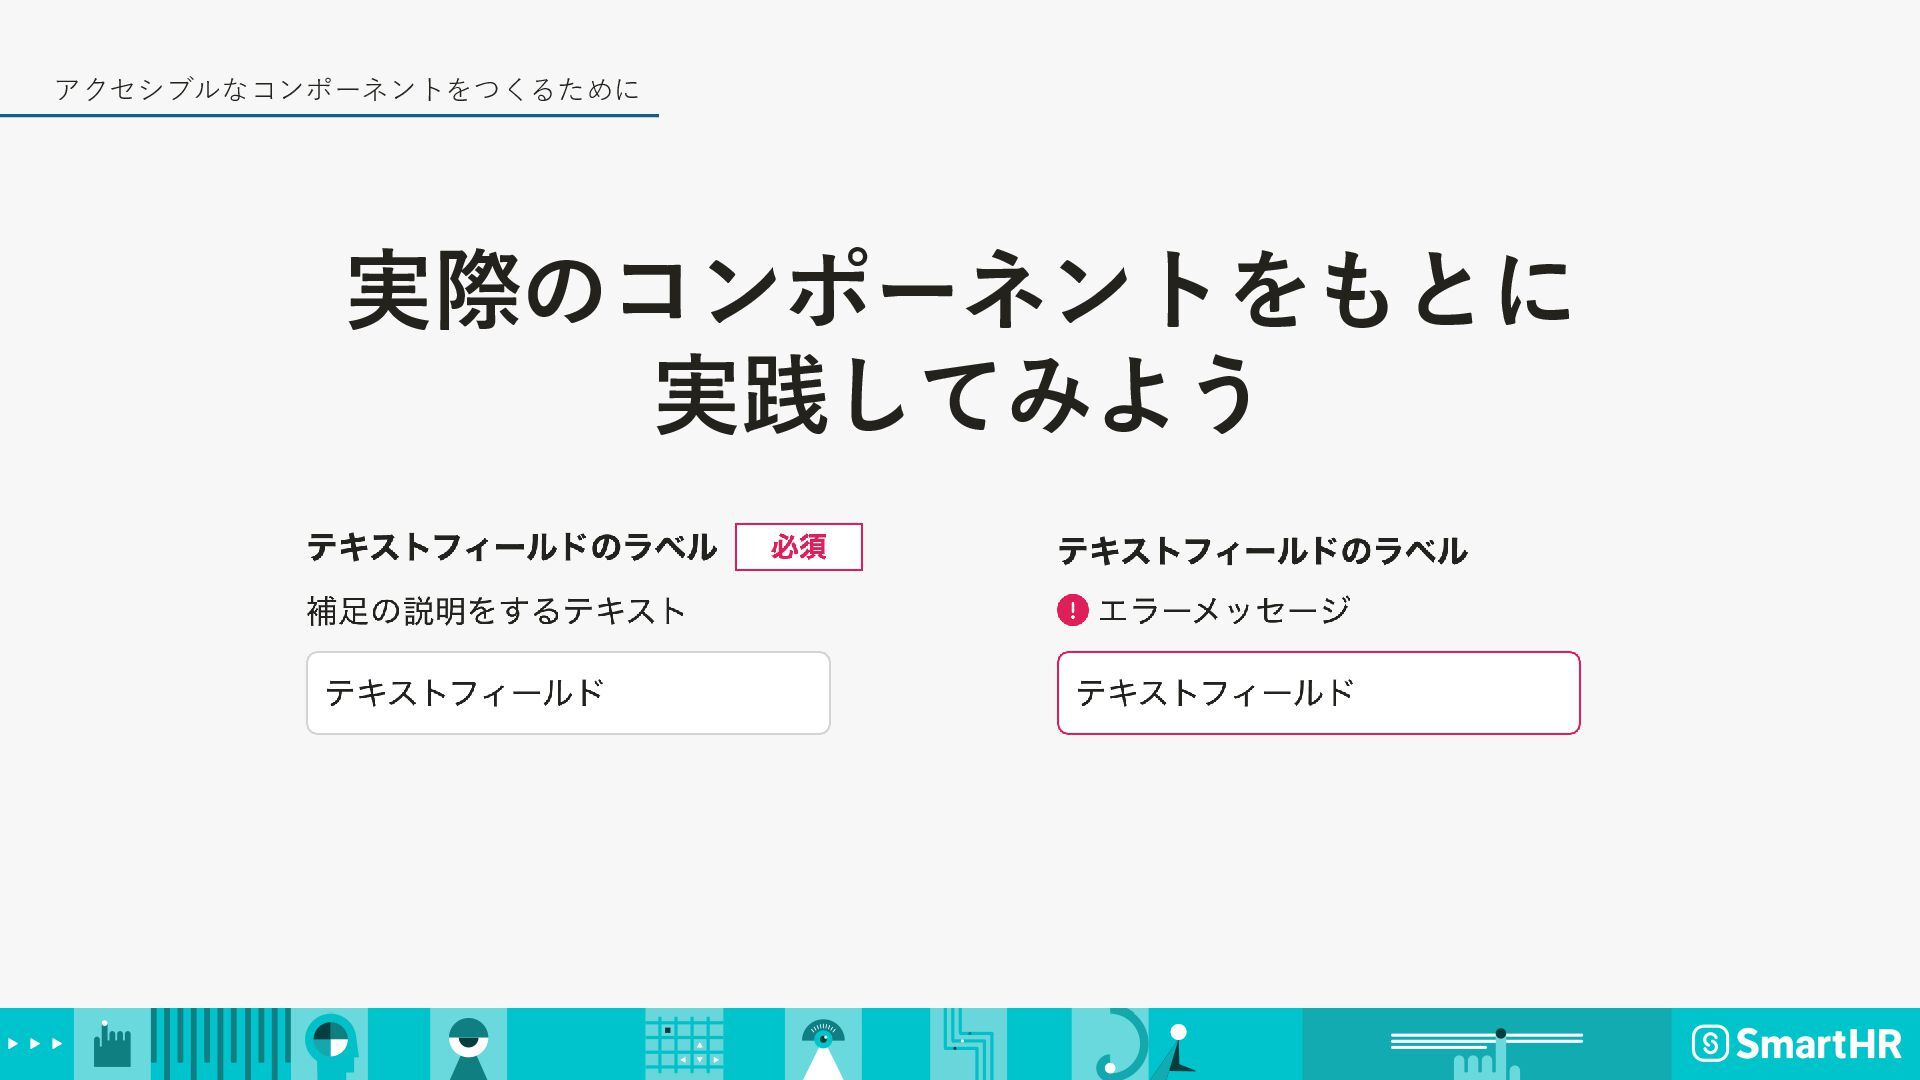Focus the error-state text field
The image size is (1920, 1080).
click(1318, 693)
